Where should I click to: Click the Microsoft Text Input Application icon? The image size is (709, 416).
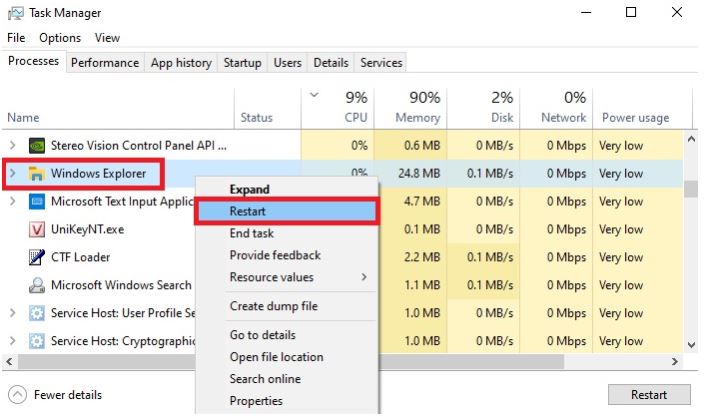pyautogui.click(x=37, y=201)
